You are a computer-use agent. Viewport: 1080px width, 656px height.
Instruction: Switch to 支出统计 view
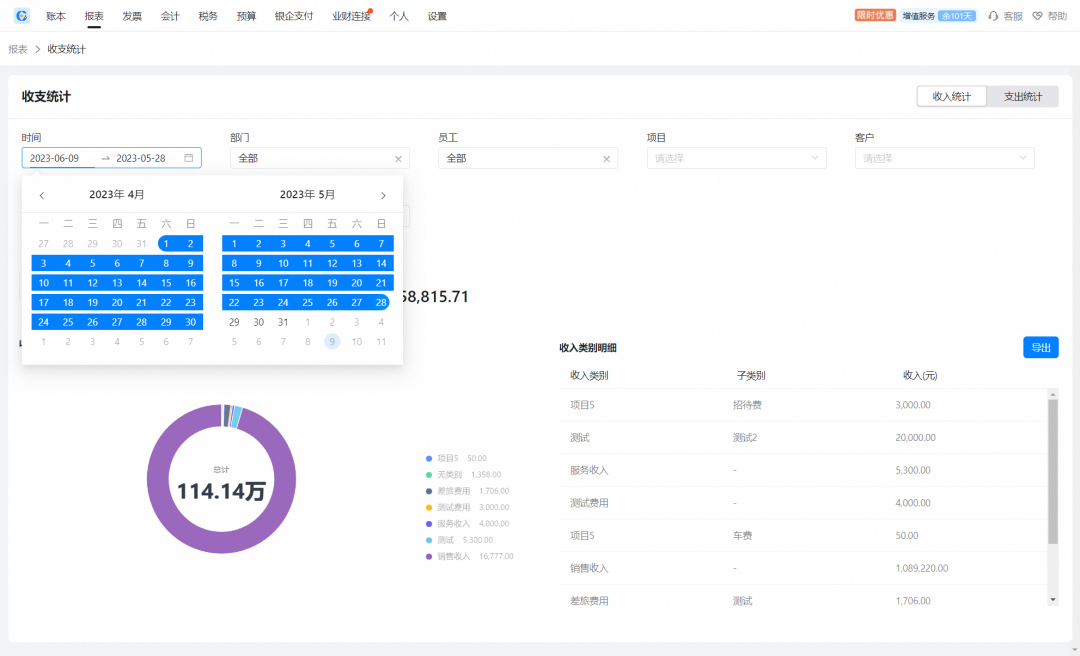click(1022, 96)
